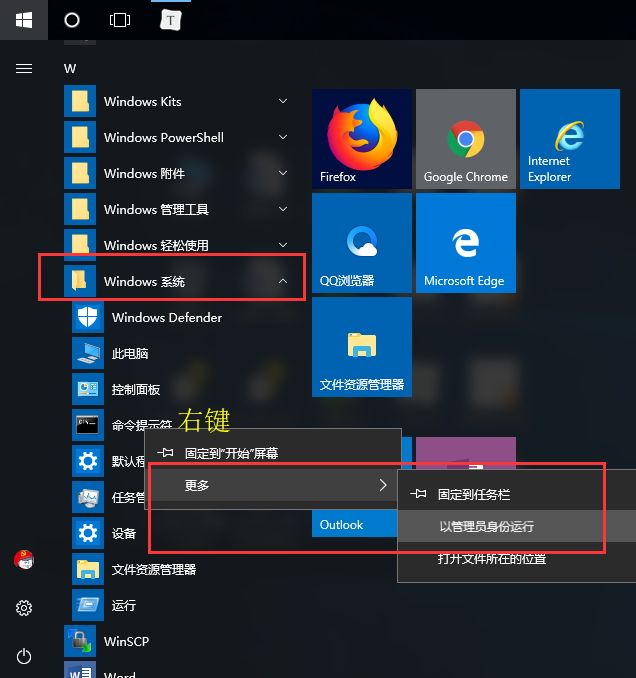Open the Outlook tile
This screenshot has height=678, width=636.
(x=355, y=524)
